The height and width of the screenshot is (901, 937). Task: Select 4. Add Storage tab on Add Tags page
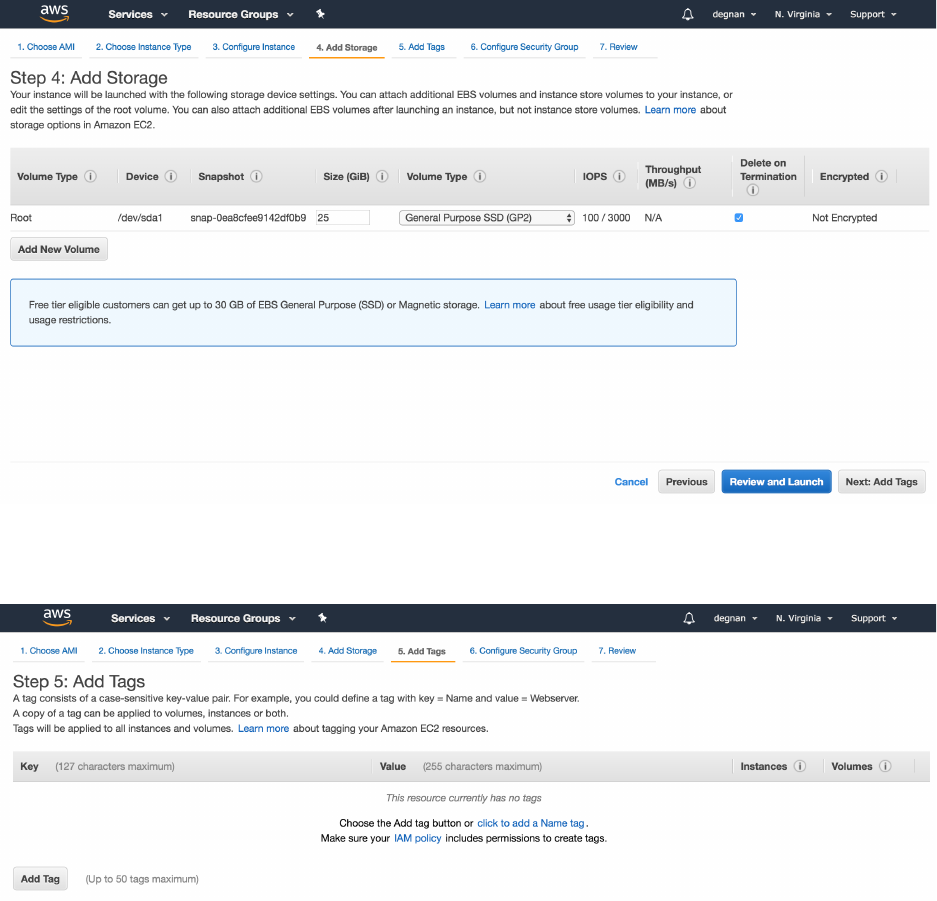(348, 651)
